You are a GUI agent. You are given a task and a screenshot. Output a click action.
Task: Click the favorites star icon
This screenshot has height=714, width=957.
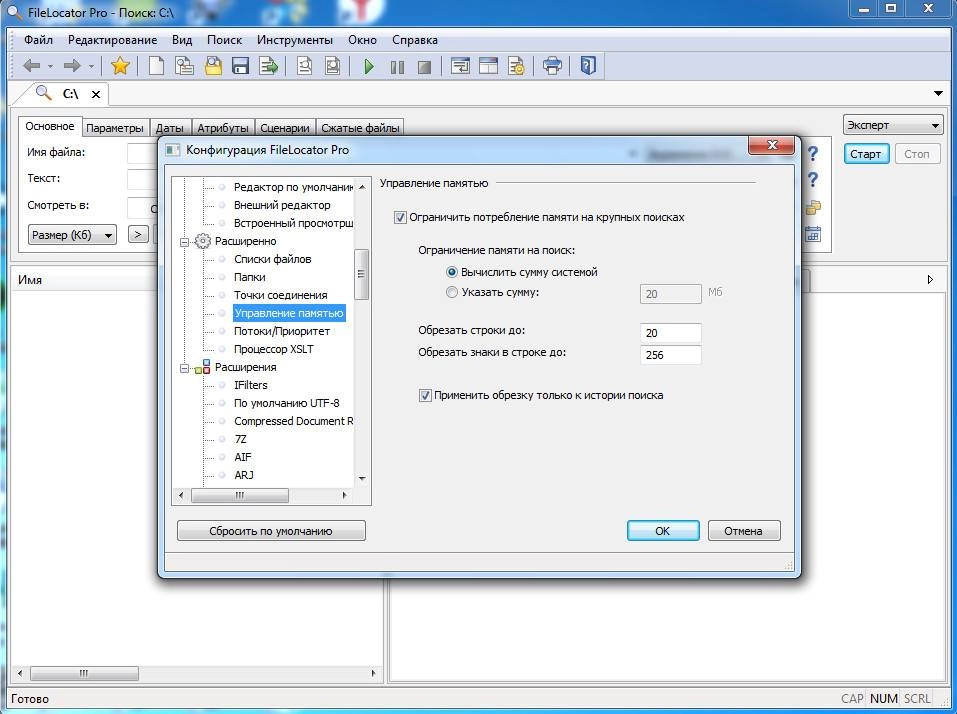pyautogui.click(x=120, y=65)
